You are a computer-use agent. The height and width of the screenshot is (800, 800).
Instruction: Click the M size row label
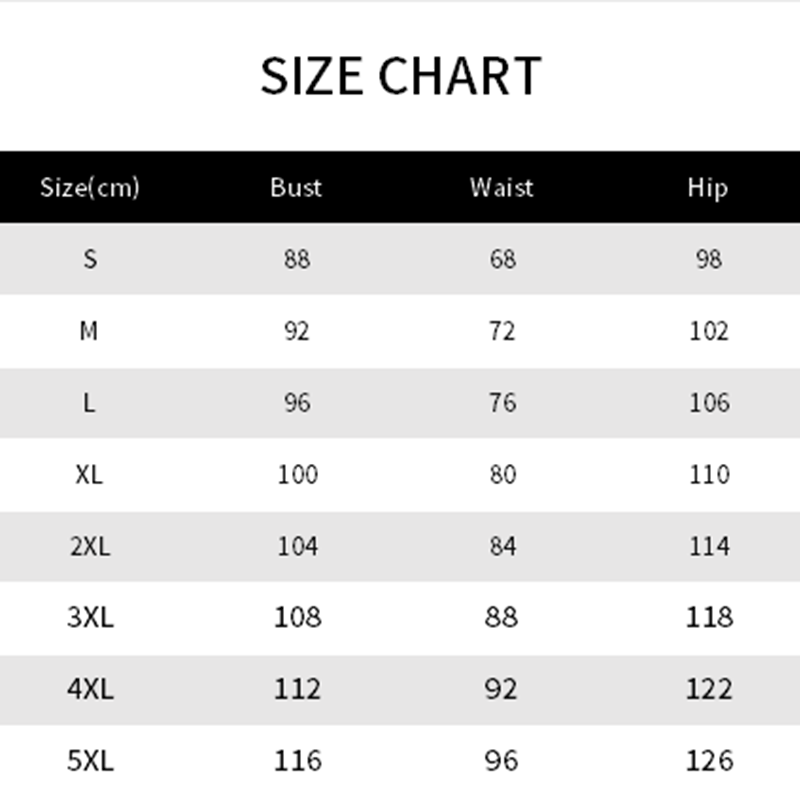89,331
